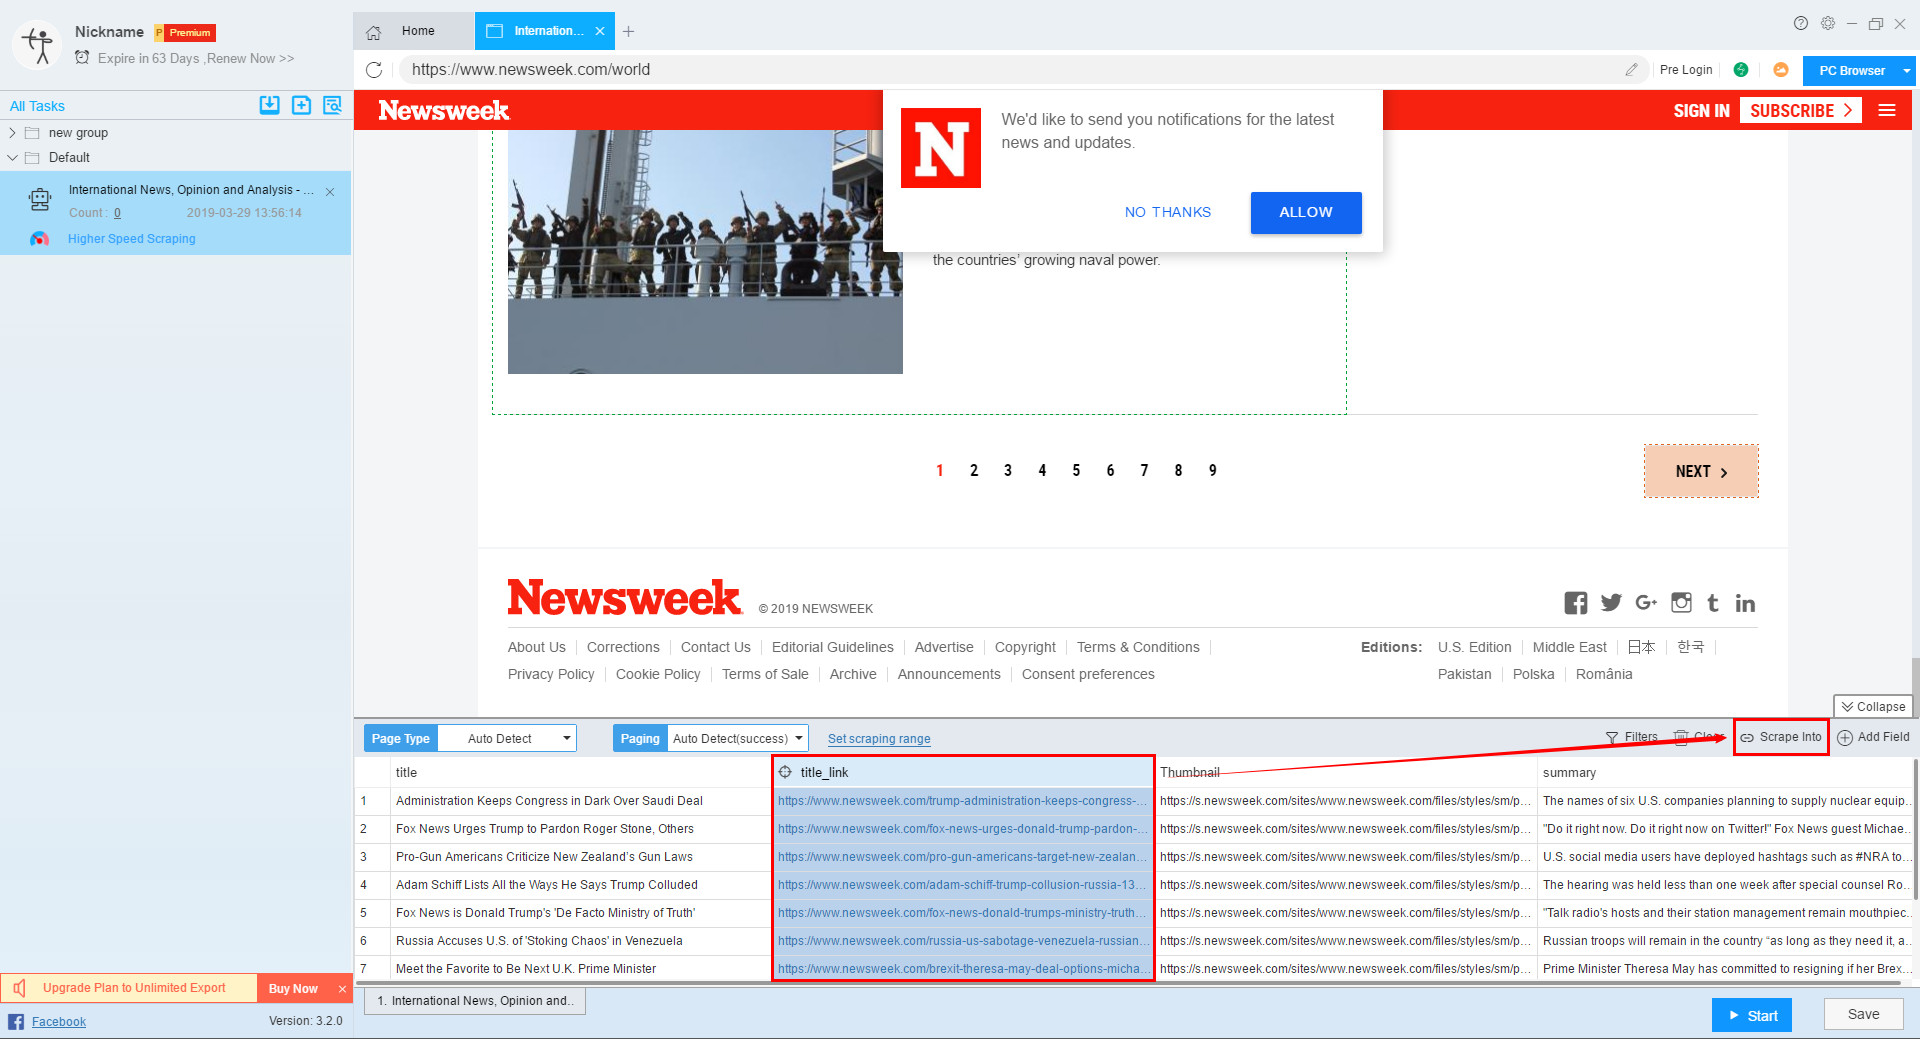Close the International News browser tab
1920x1039 pixels.
point(600,31)
